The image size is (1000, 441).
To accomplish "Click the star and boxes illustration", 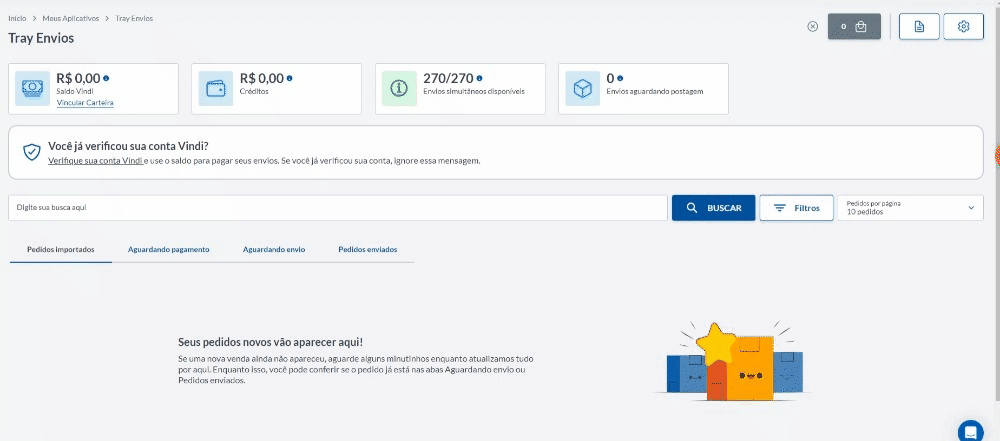I will (734, 361).
